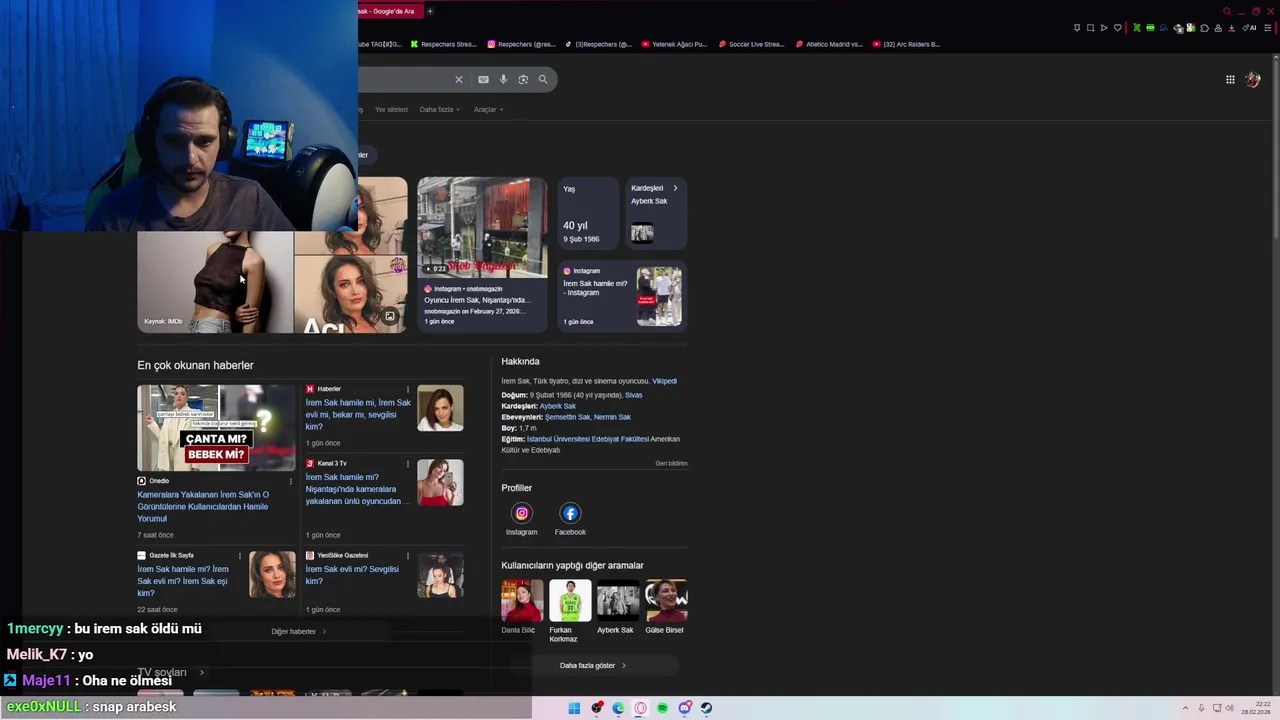Open the Google account profile avatar
This screenshot has width=1280, height=720.
pos(1253,79)
